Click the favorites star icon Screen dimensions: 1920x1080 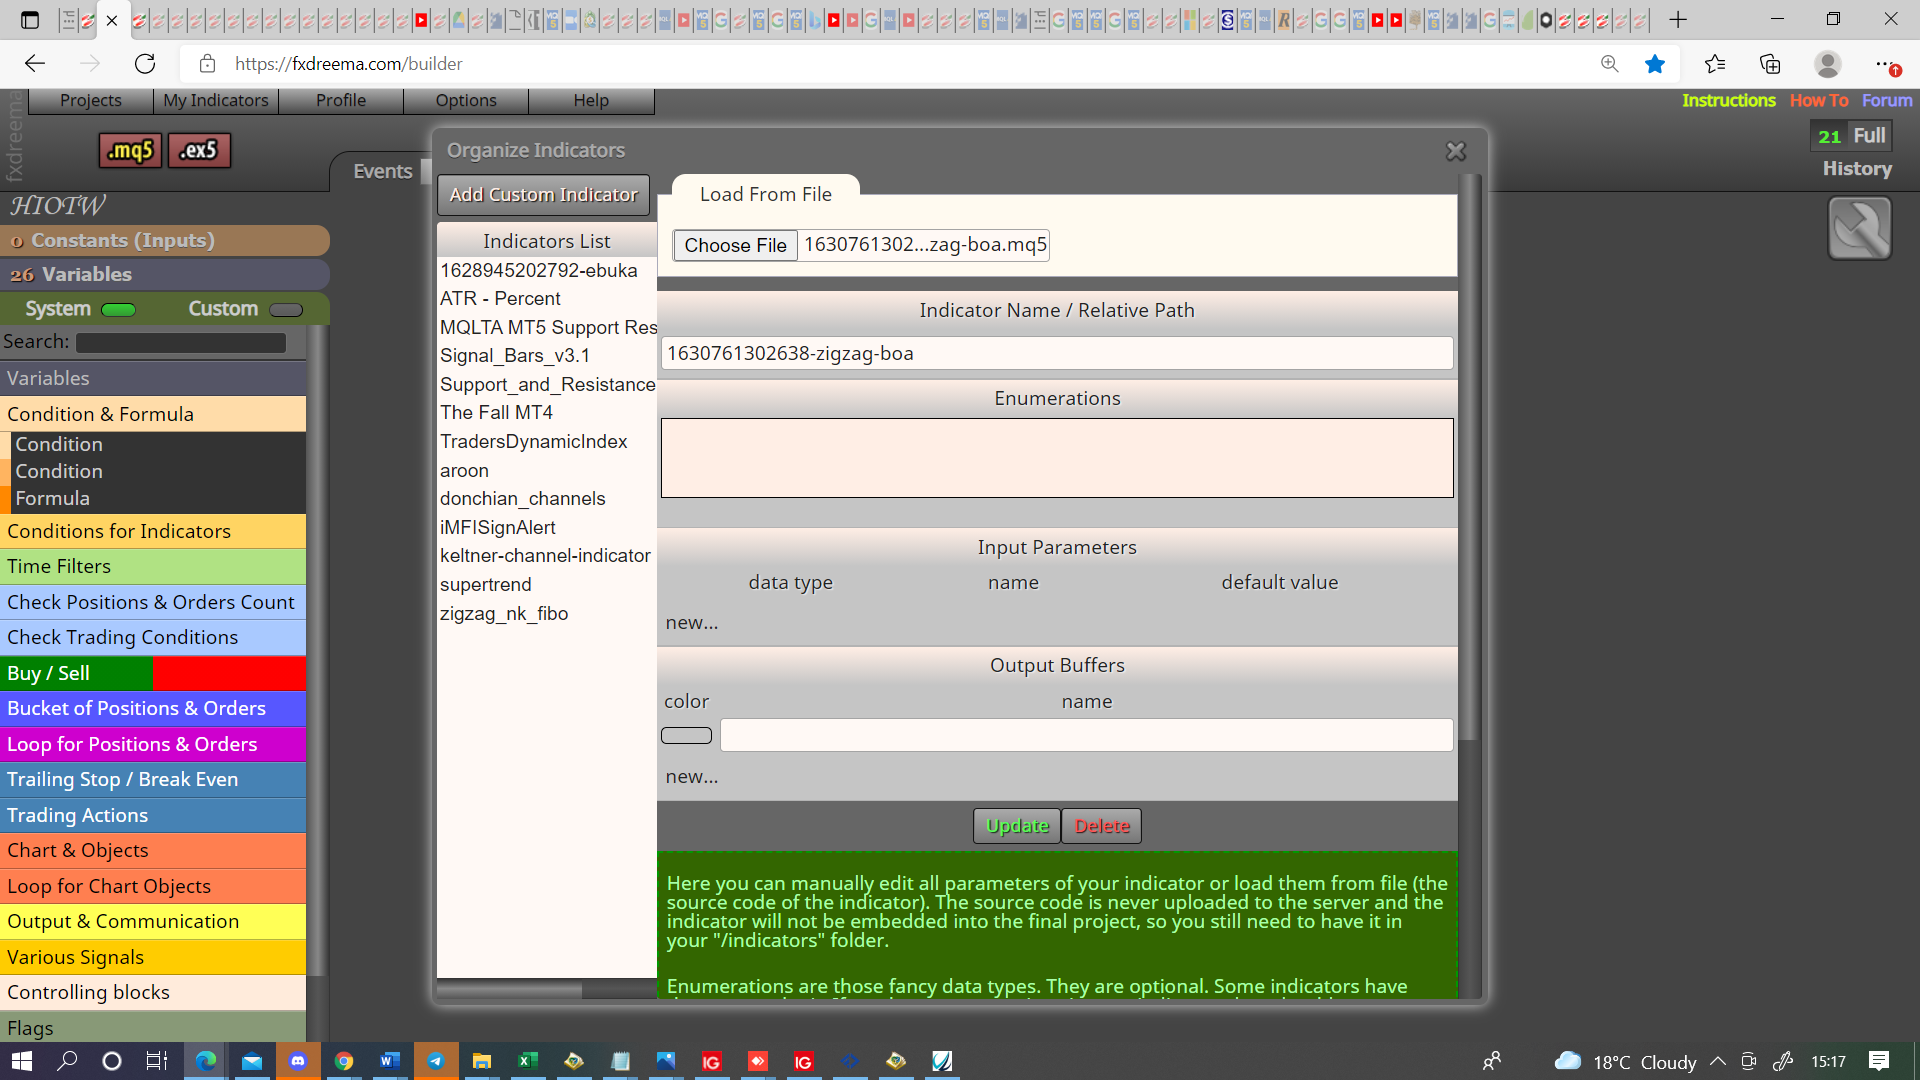tap(1655, 64)
